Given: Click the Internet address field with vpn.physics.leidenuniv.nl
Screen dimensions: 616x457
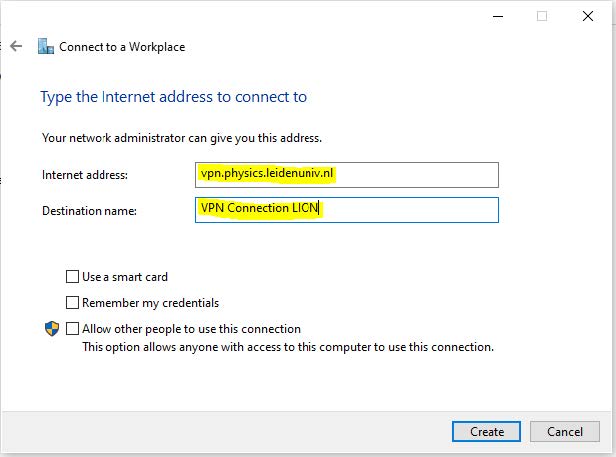Looking at the screenshot, I should 347,174.
